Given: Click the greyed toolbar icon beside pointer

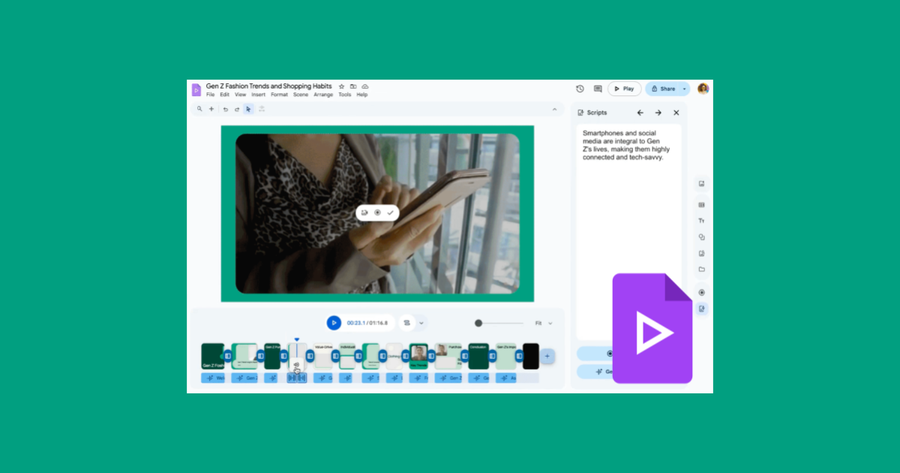Looking at the screenshot, I should (262, 109).
